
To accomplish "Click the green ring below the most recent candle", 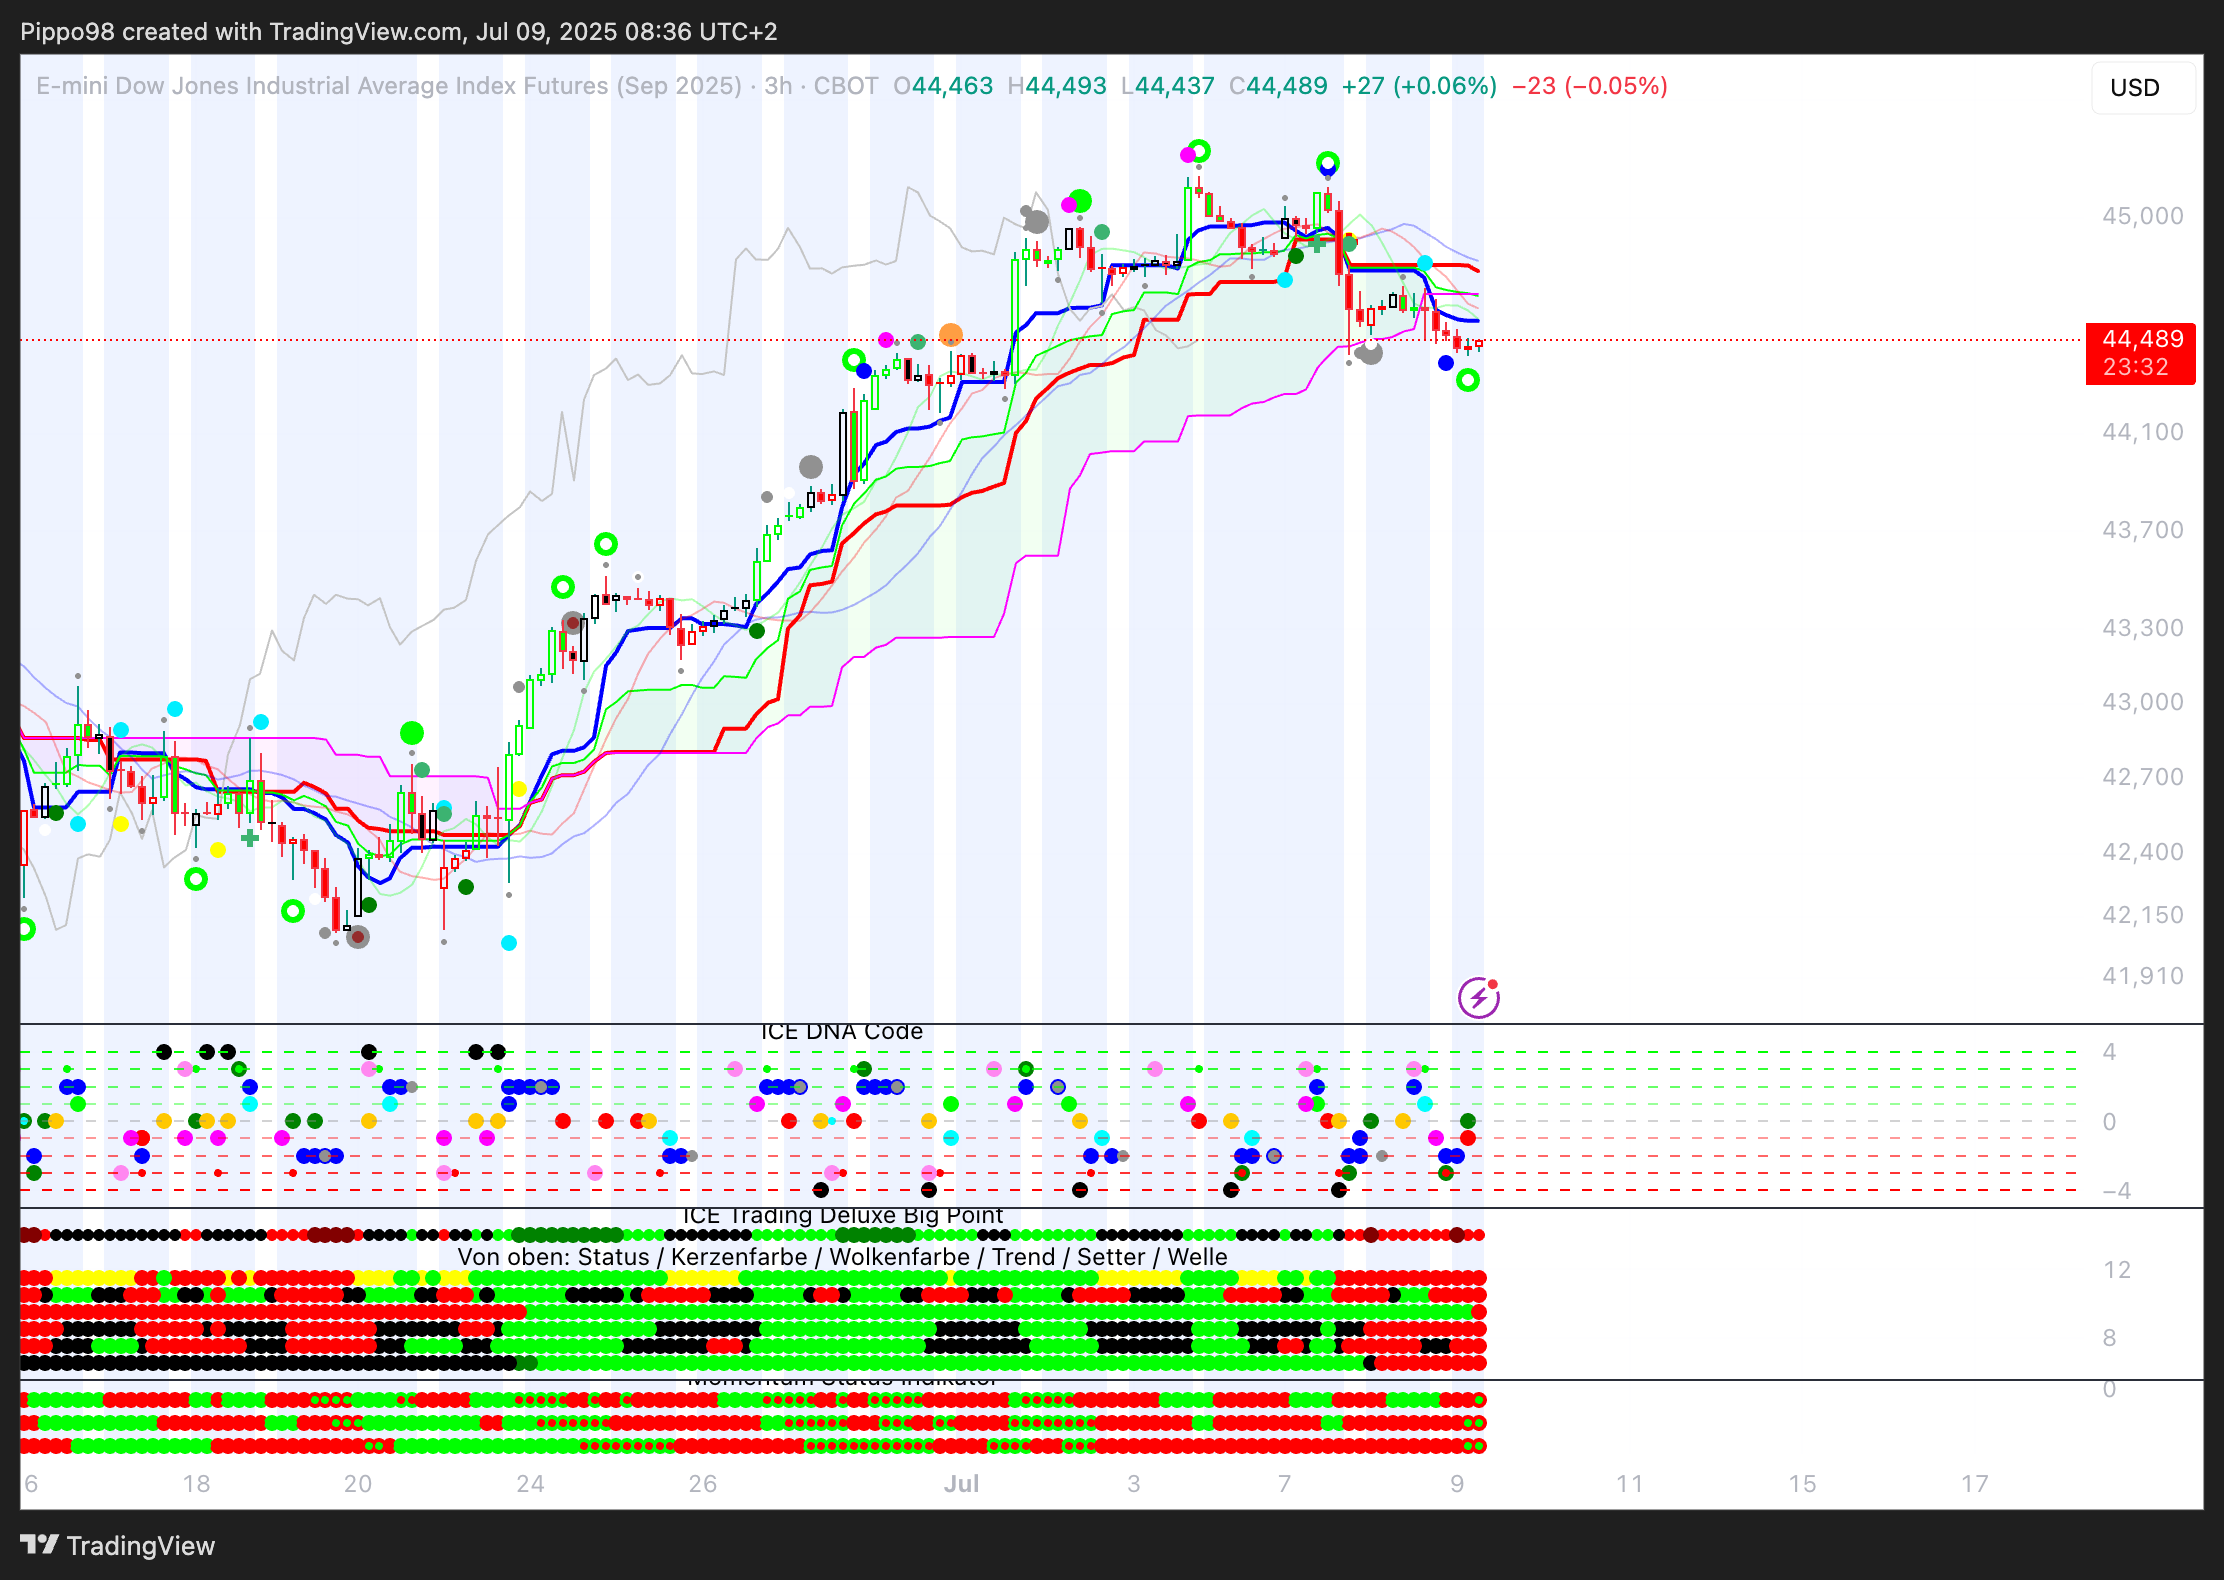I will pyautogui.click(x=1467, y=380).
